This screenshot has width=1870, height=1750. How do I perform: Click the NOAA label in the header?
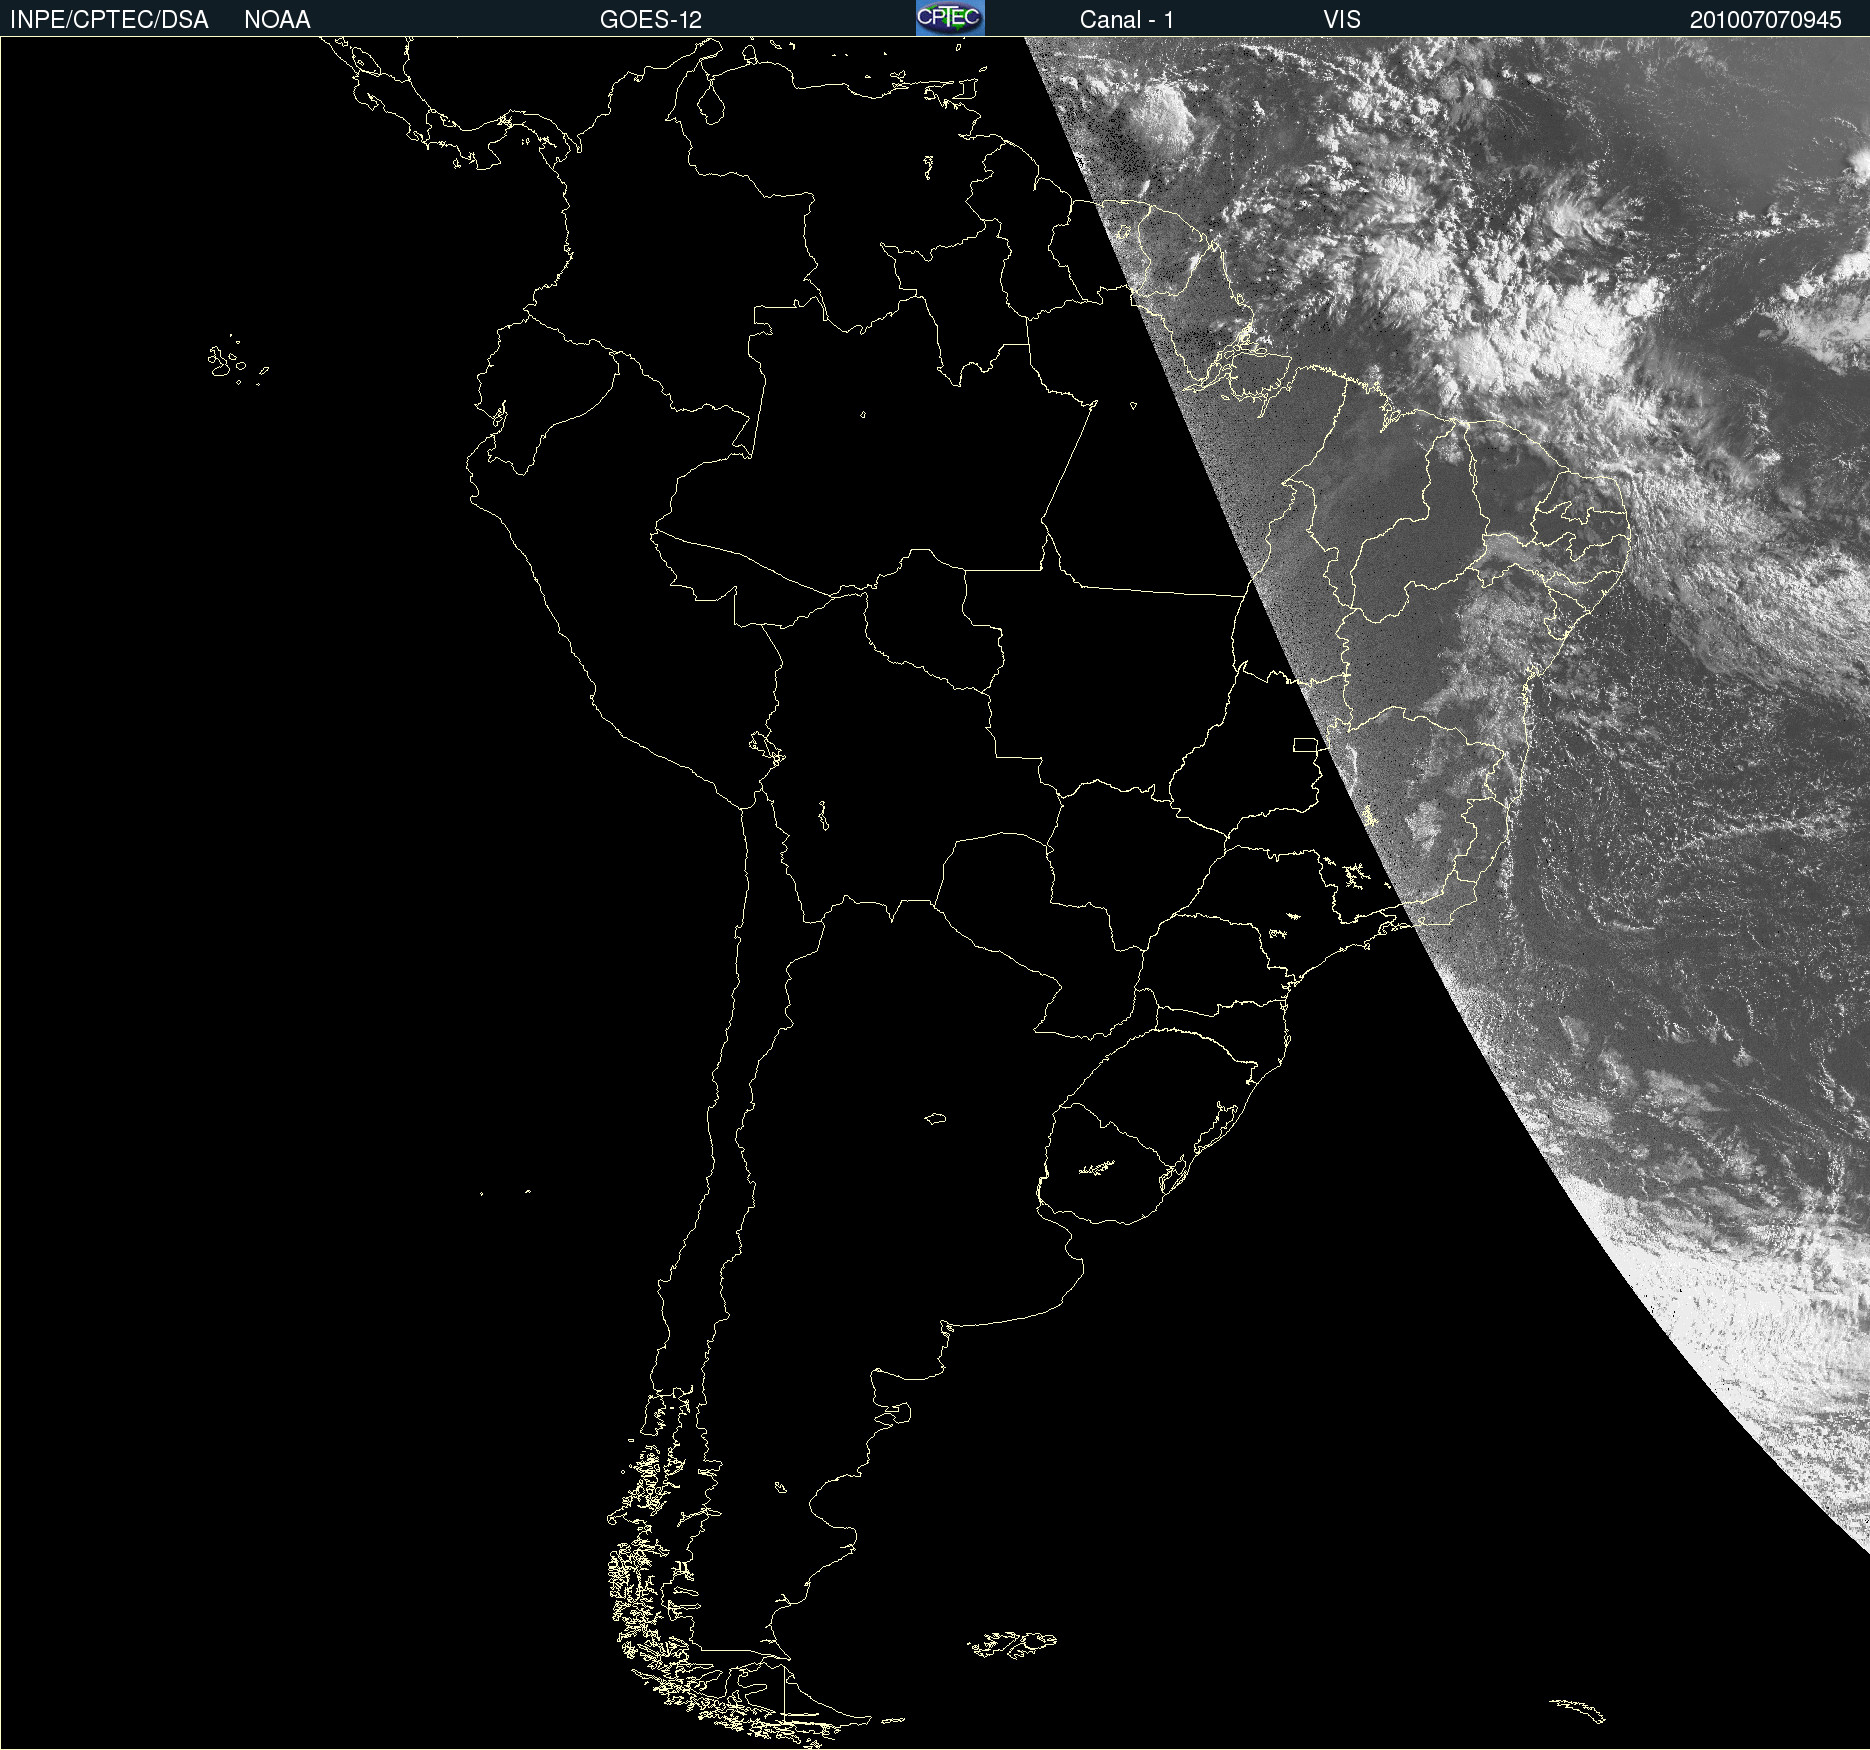(x=277, y=20)
